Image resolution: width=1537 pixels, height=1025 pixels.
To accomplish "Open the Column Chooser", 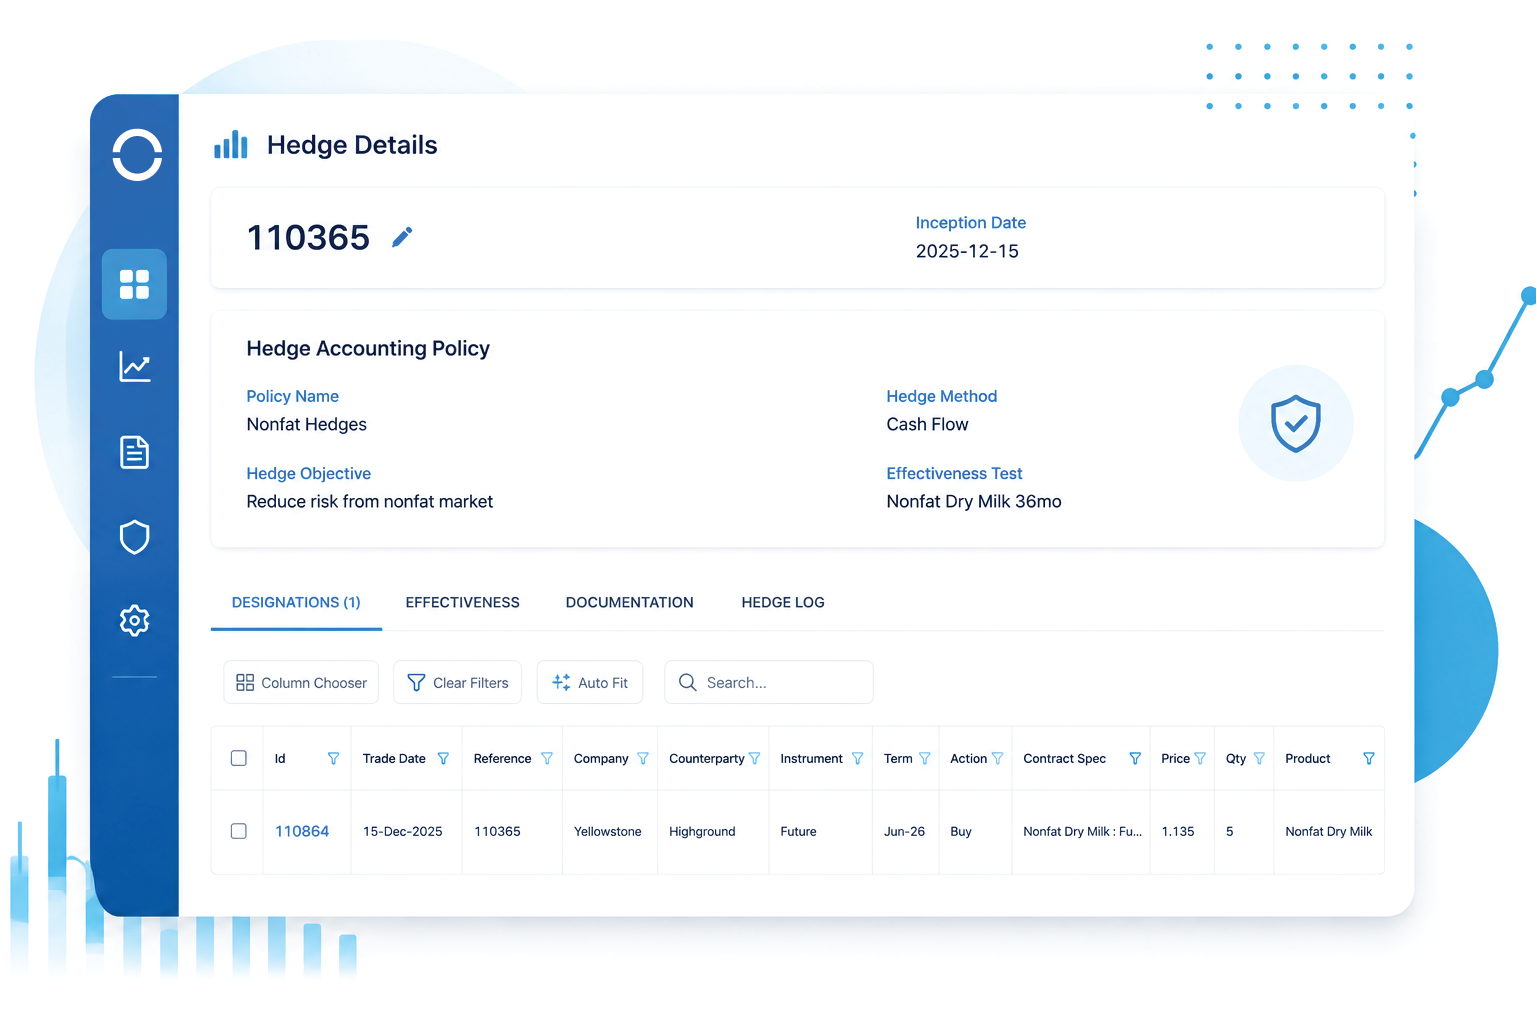I will [x=301, y=683].
